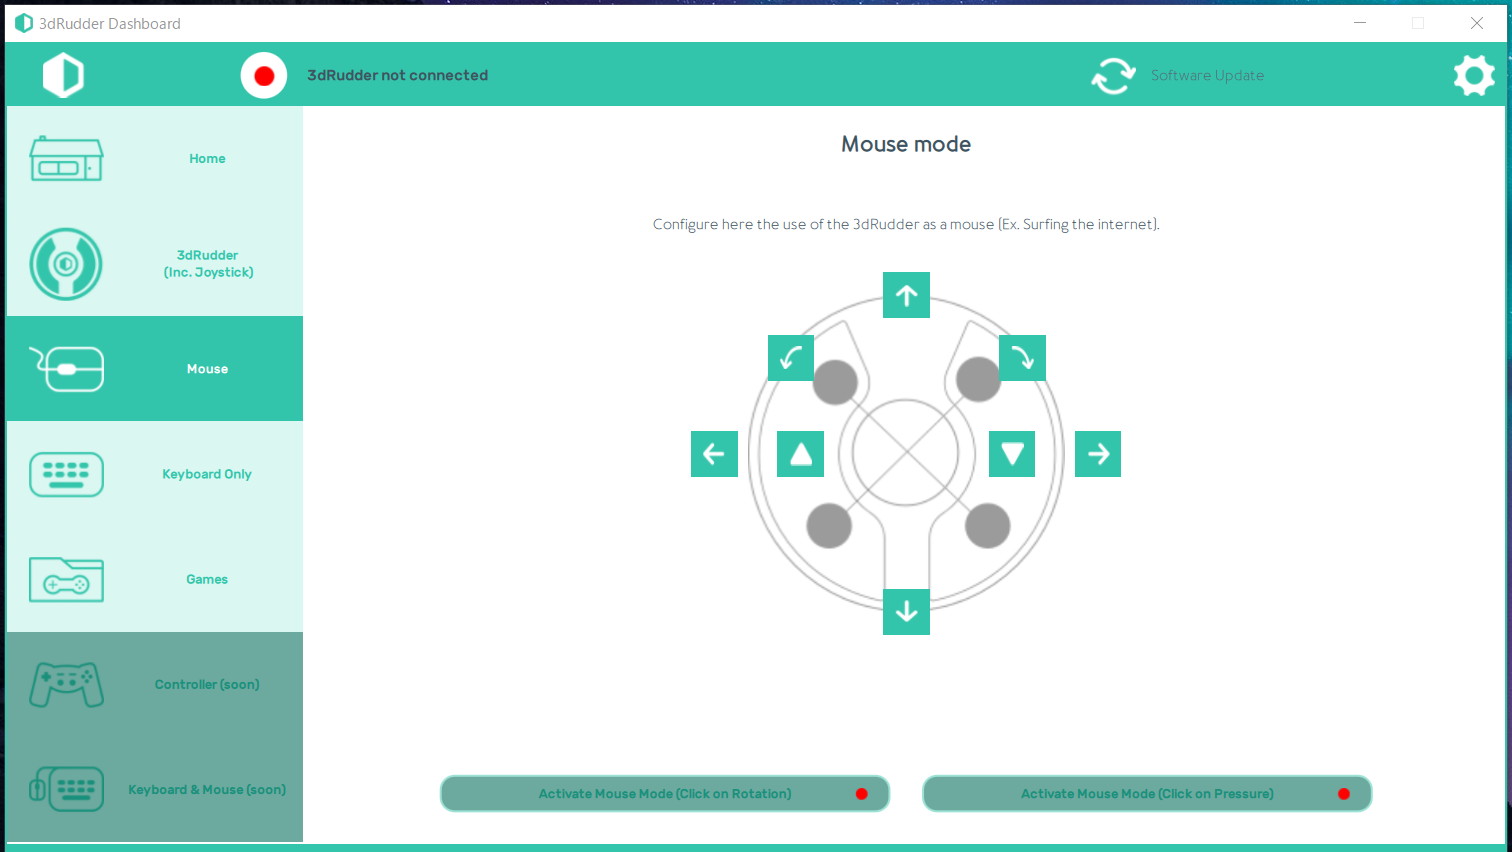Toggle red indicator on Click on Pressure button
1512x852 pixels.
[x=1344, y=794]
